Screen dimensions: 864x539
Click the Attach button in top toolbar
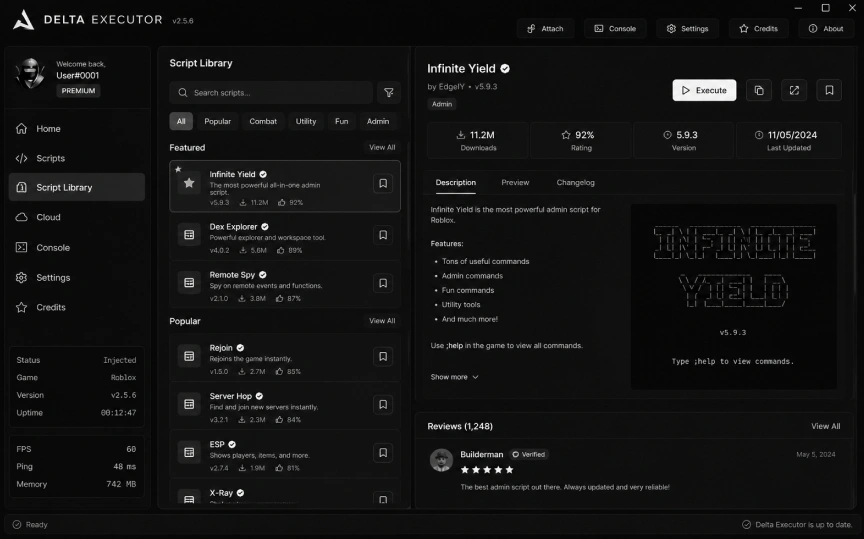545,29
